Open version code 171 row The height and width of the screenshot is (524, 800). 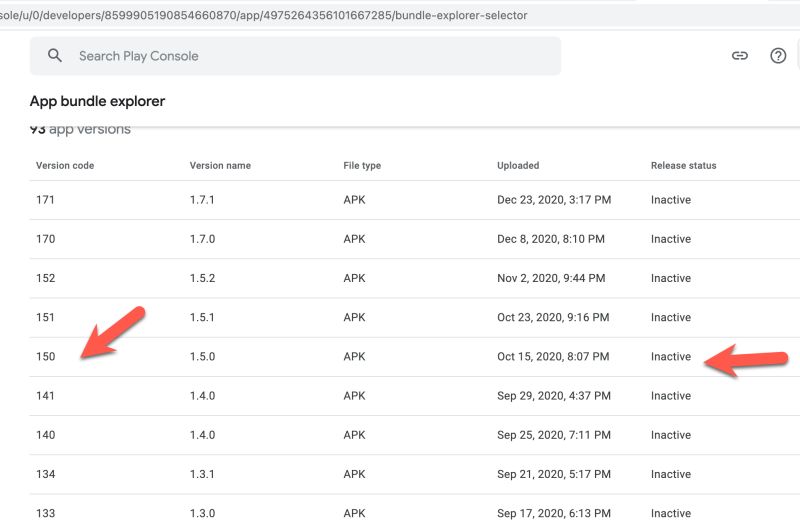414,200
